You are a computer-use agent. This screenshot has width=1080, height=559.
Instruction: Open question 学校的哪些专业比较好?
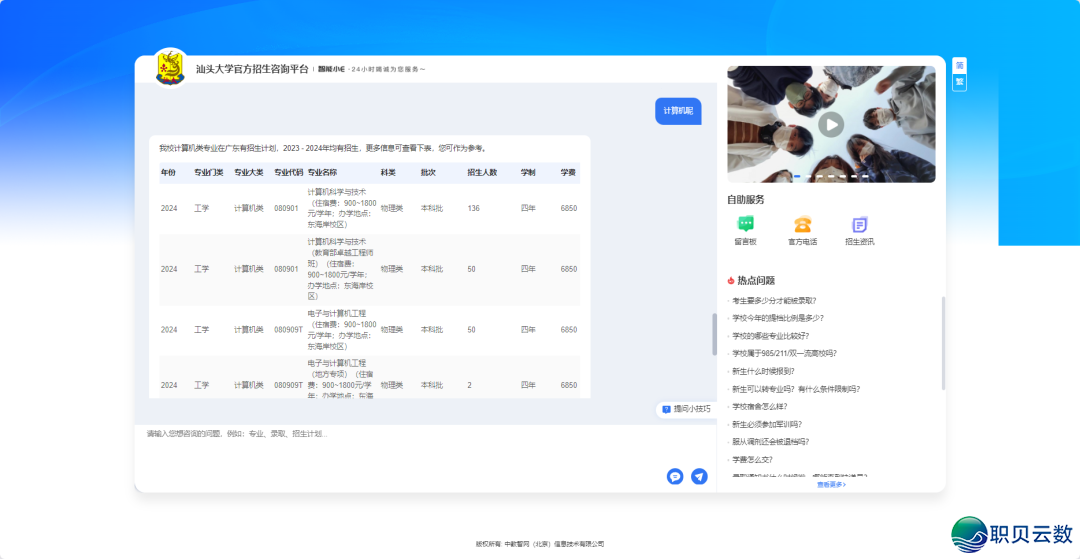click(770, 336)
